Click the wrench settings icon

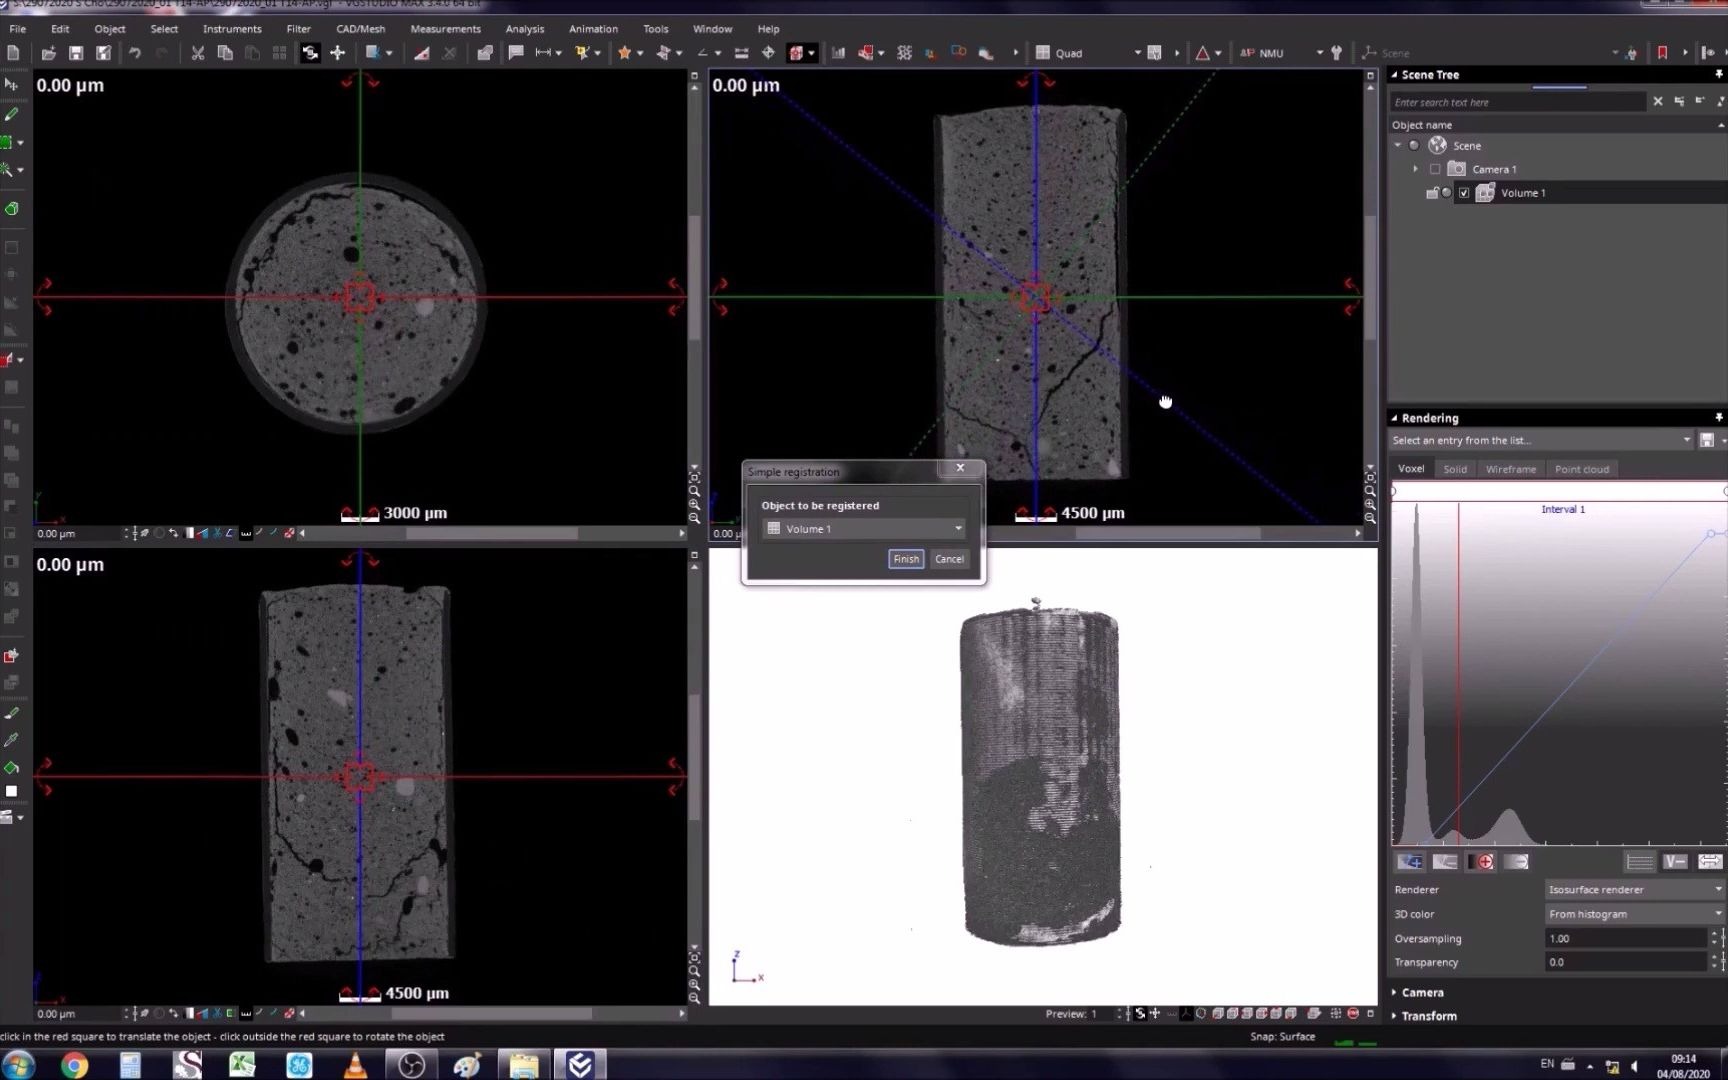[1336, 53]
